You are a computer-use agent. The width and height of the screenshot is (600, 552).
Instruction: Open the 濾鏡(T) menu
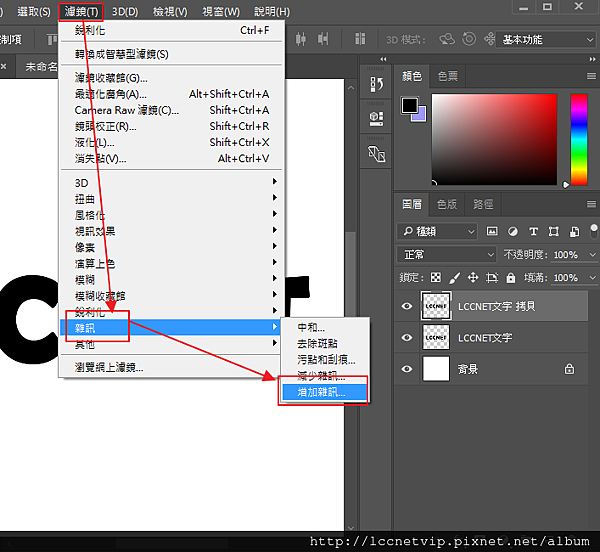tap(81, 11)
